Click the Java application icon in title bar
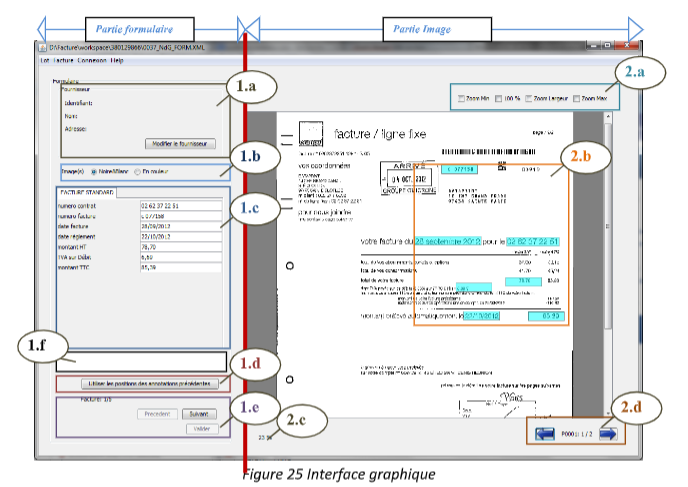This screenshot has width=688, height=487. (x=43, y=47)
